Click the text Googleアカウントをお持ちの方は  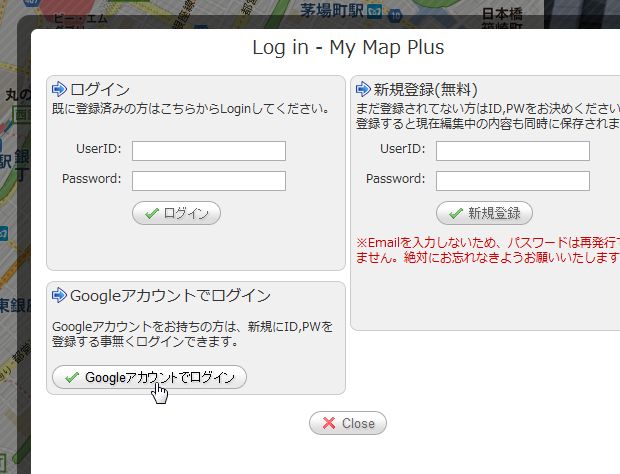(x=144, y=327)
